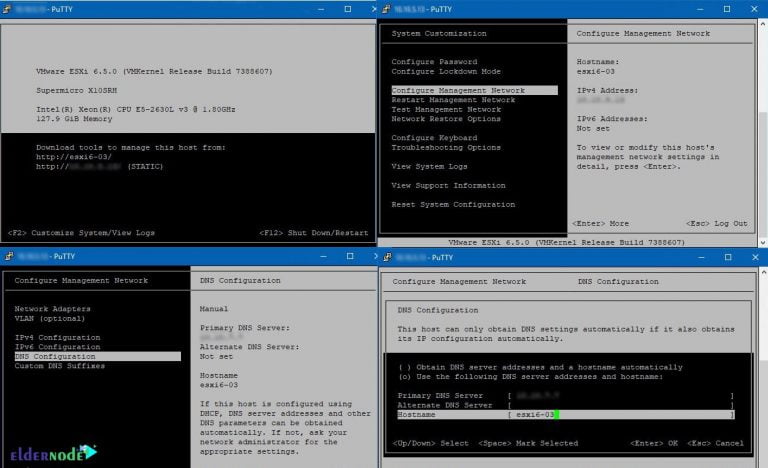Click 'VMware ESXi 6.5.0' line in top-left window
The height and width of the screenshot is (468, 768).
154,72
